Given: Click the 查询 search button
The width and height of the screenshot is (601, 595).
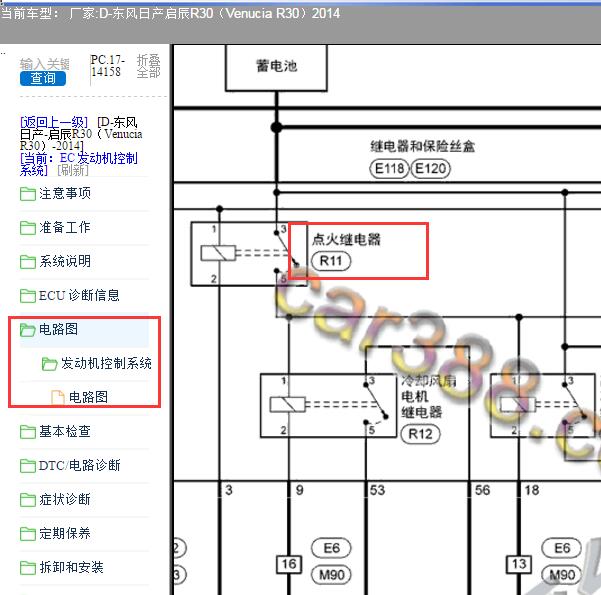Looking at the screenshot, I should 43,79.
